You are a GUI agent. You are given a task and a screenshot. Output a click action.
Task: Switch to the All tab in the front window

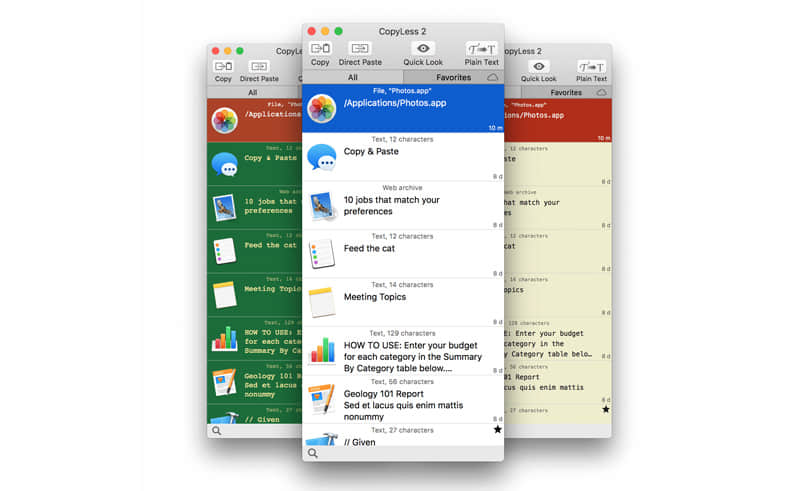click(x=353, y=77)
